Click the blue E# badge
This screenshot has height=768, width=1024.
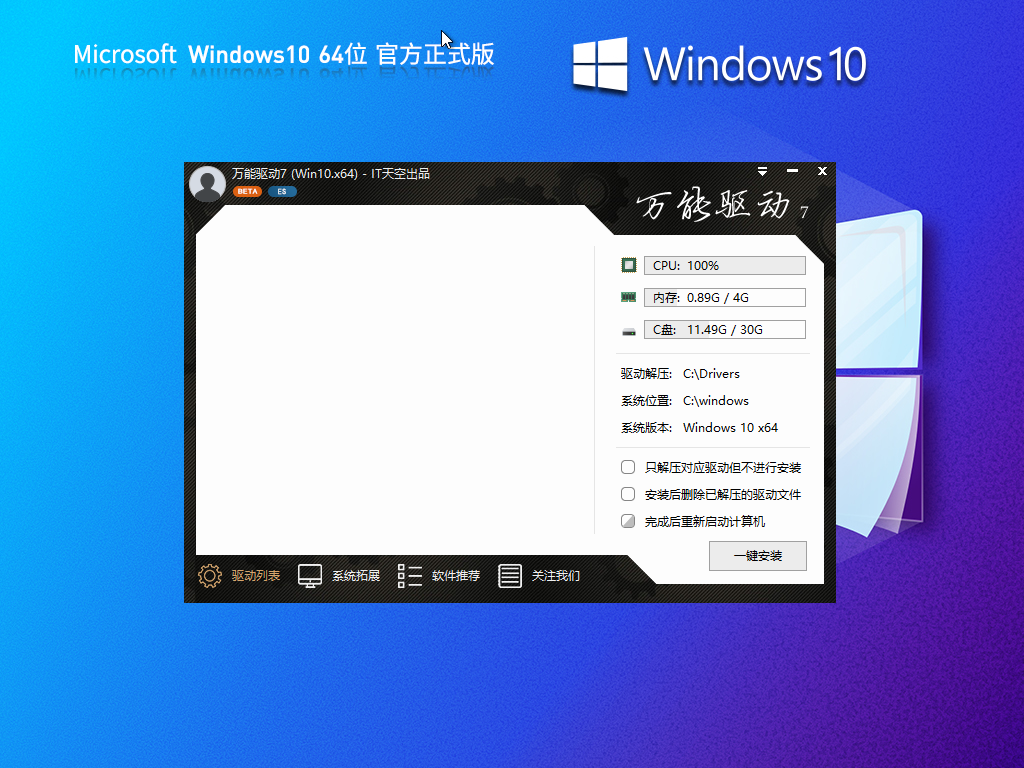(x=281, y=190)
